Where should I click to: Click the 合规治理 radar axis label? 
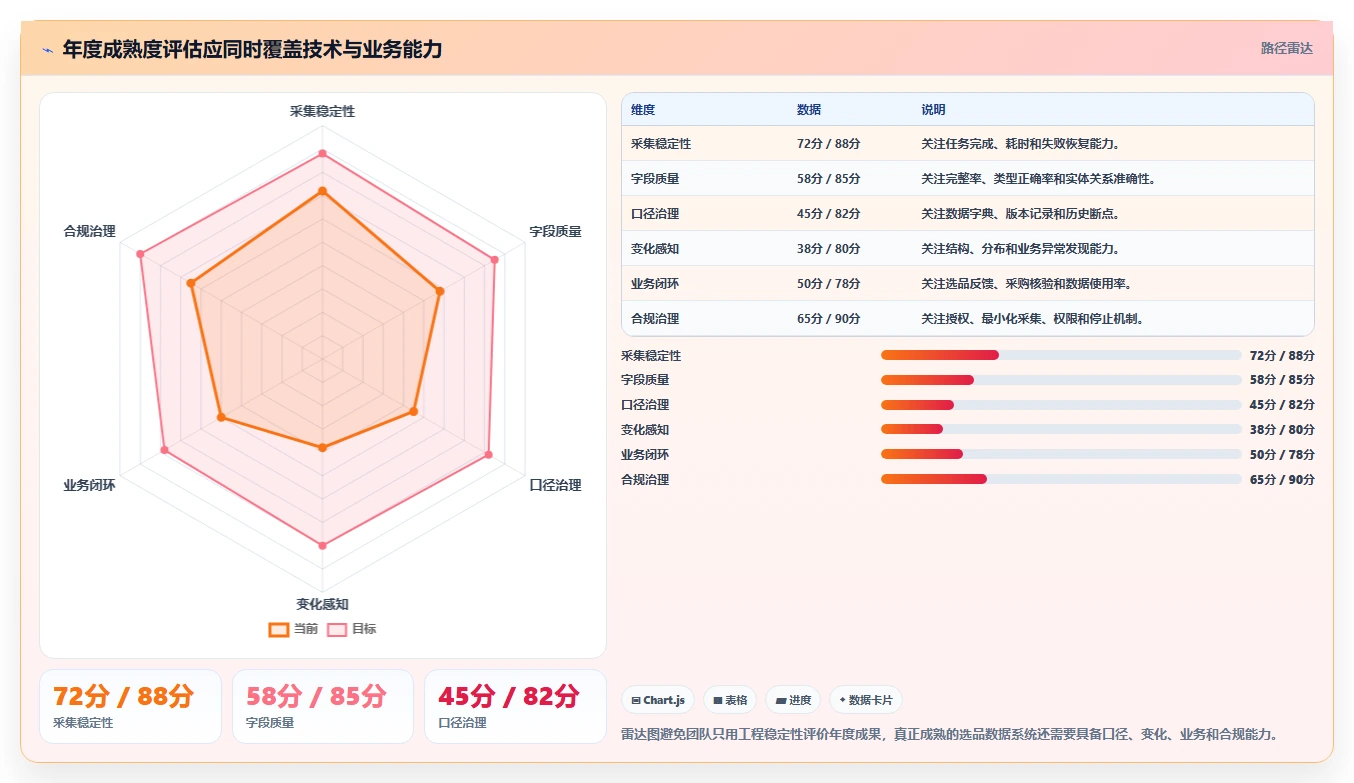(x=89, y=231)
